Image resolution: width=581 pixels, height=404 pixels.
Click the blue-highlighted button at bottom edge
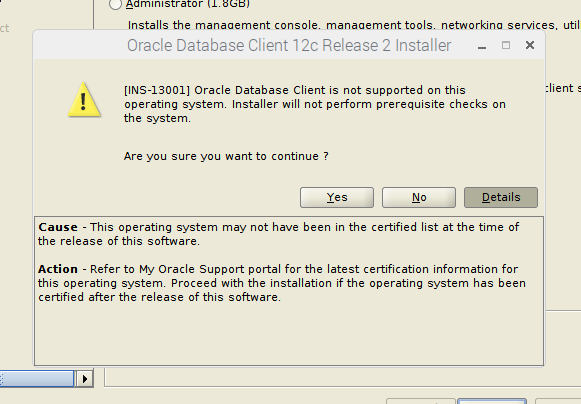(492, 401)
